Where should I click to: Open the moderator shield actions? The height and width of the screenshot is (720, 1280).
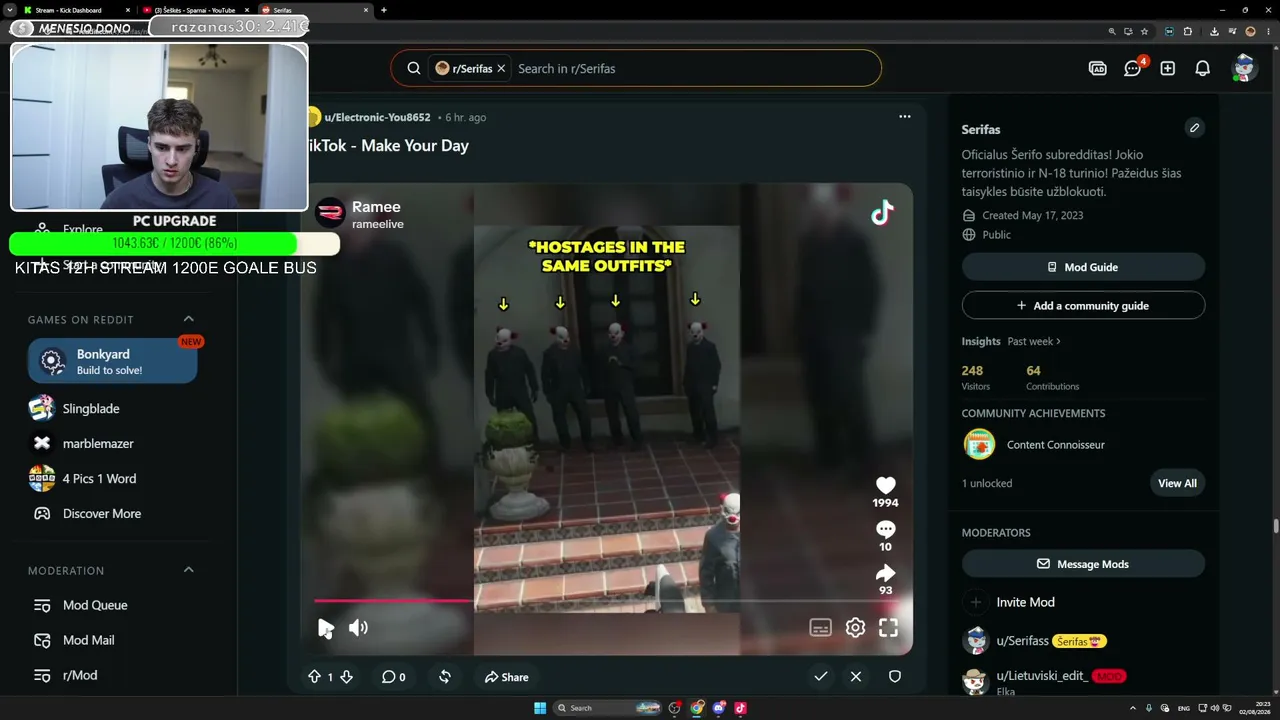(895, 677)
